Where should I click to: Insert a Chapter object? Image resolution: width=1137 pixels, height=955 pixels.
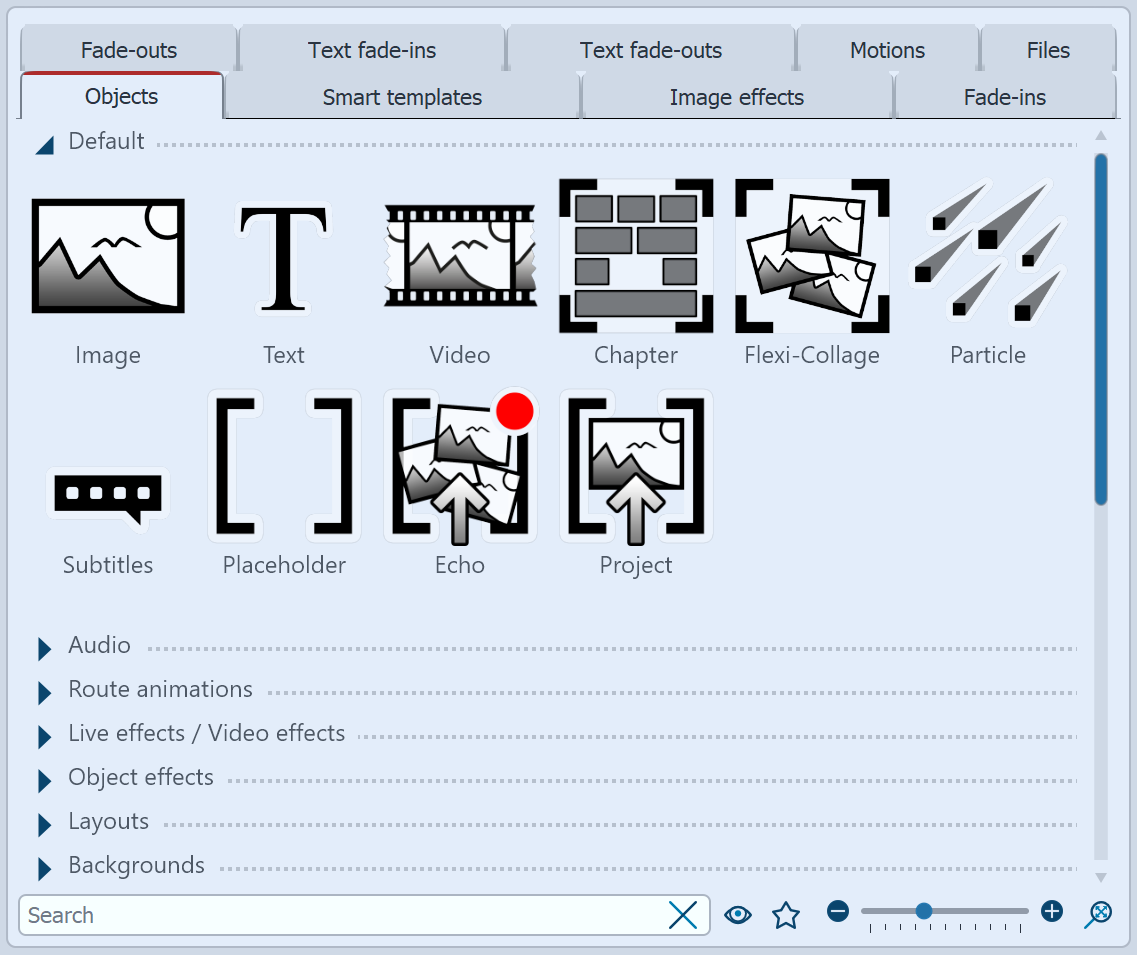tap(635, 255)
